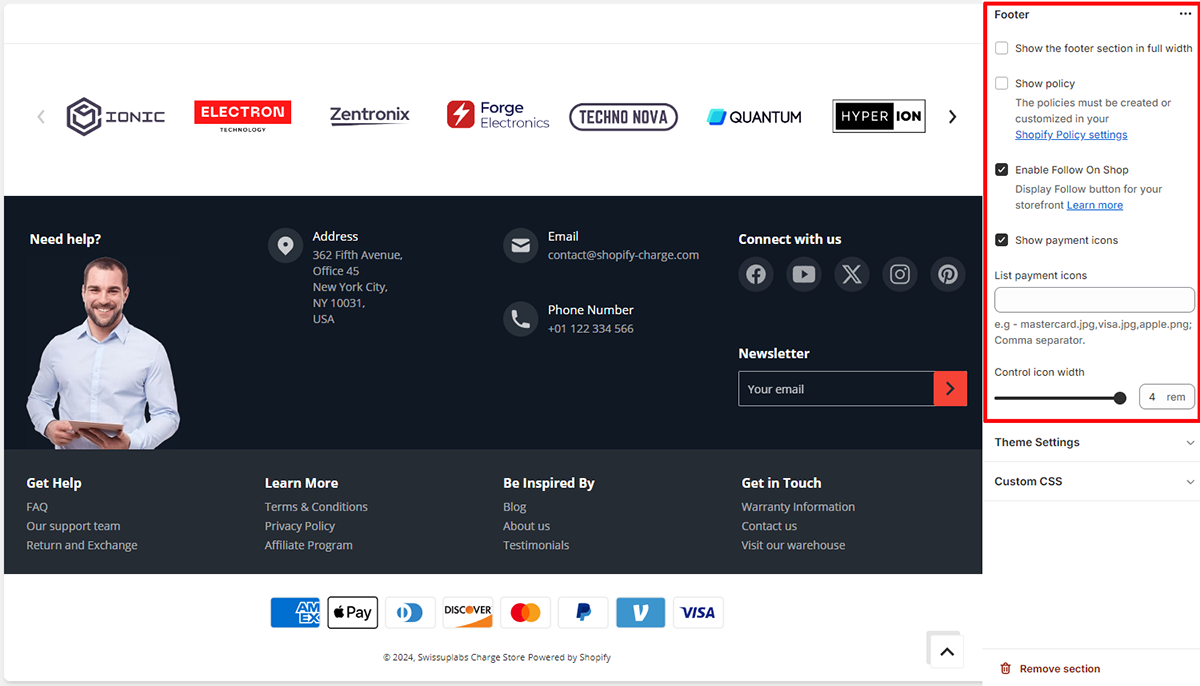The image size is (1200, 686).
Task: Click the PayPal payment icon
Action: pyautogui.click(x=583, y=612)
